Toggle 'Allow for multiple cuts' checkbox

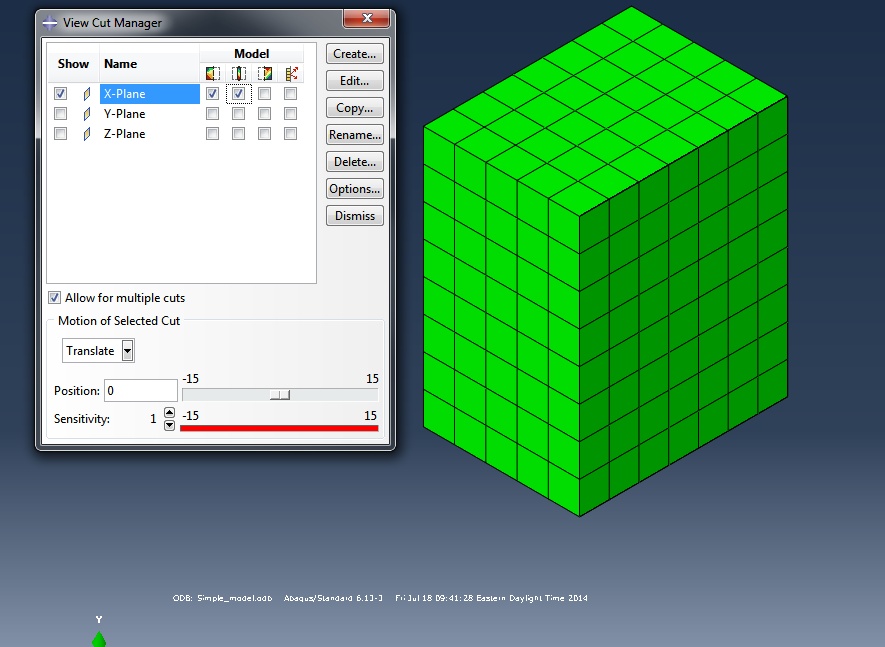pyautogui.click(x=54, y=298)
